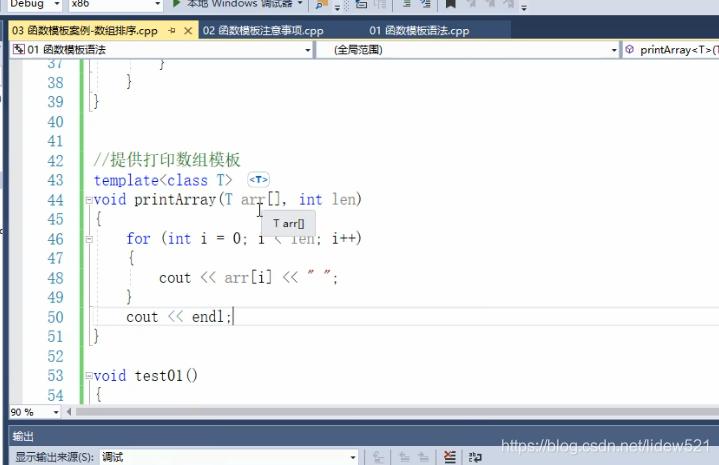Image resolution: width=719 pixels, height=465 pixels.
Task: Close the 03 函数模板案例-数组排序.cpp tab
Action: tap(188, 31)
